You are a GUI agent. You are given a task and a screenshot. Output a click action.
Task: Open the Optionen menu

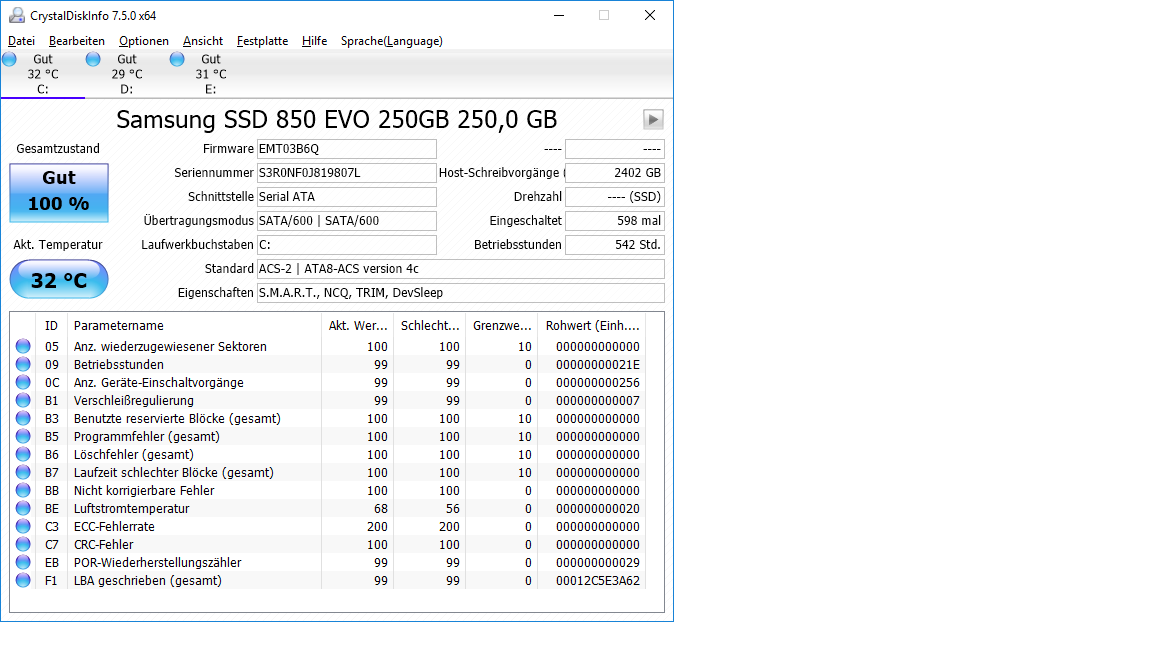click(143, 41)
